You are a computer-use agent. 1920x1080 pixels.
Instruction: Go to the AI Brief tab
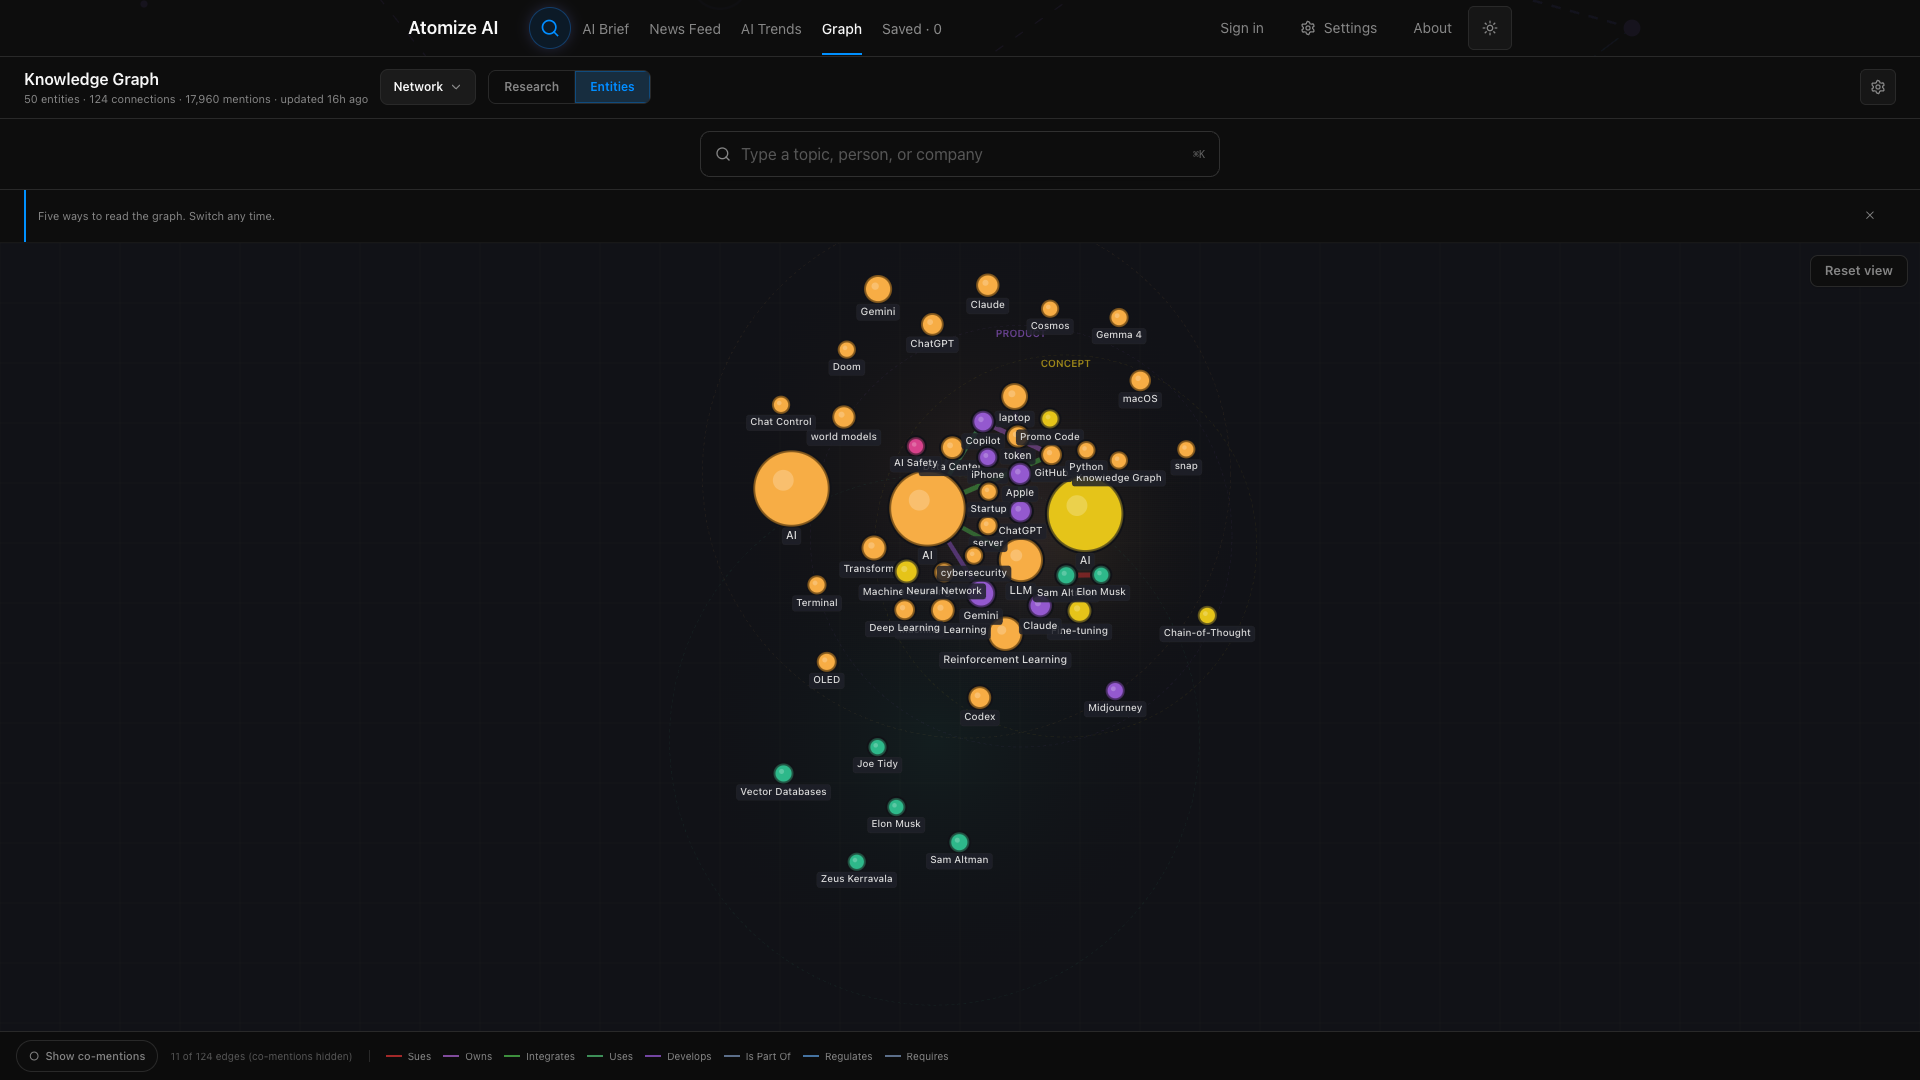pyautogui.click(x=605, y=29)
